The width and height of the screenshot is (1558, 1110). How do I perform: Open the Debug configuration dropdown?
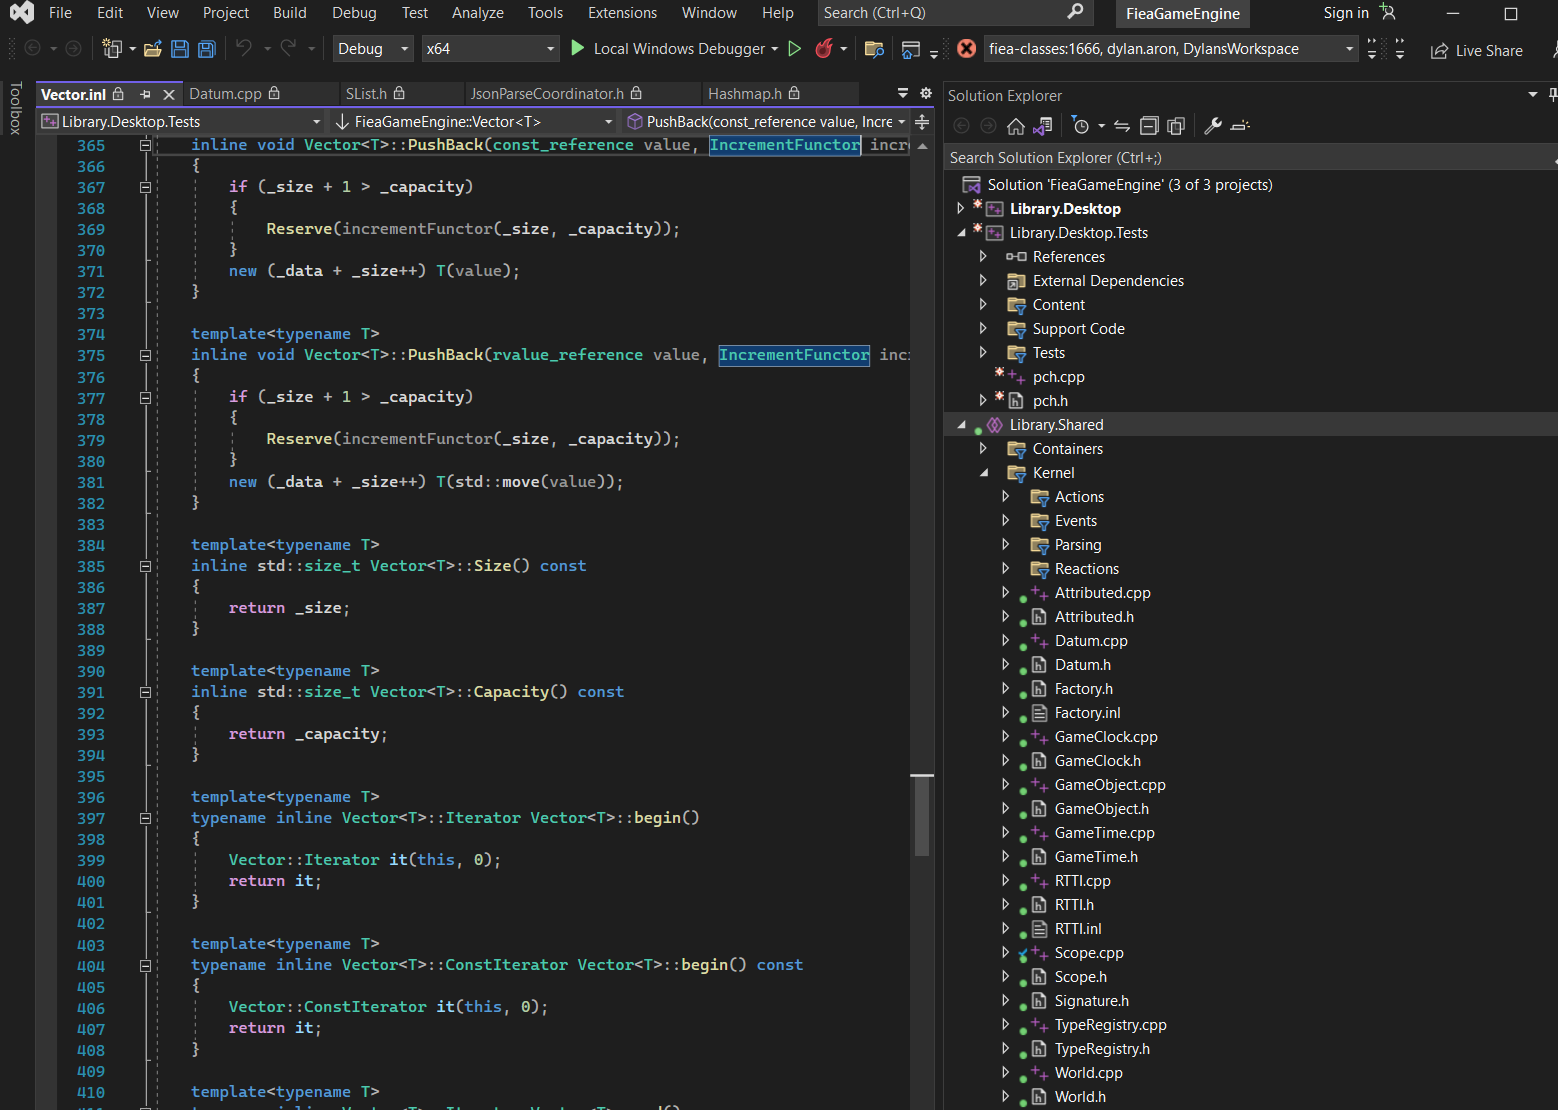click(372, 49)
